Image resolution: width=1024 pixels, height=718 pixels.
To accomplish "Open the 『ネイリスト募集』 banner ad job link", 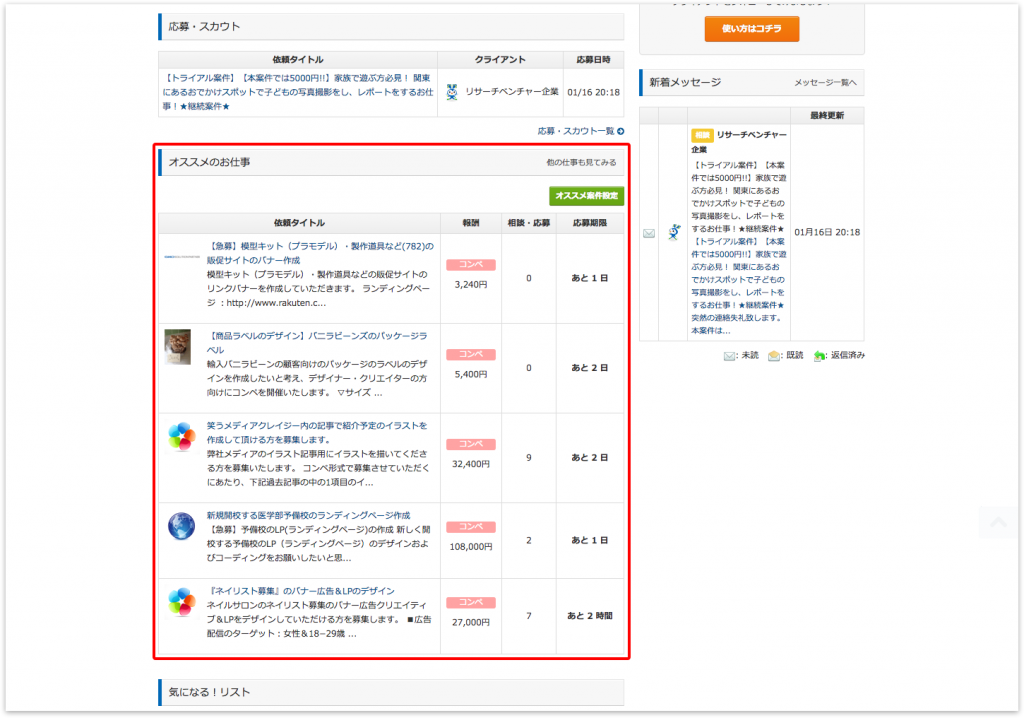I will click(x=300, y=590).
